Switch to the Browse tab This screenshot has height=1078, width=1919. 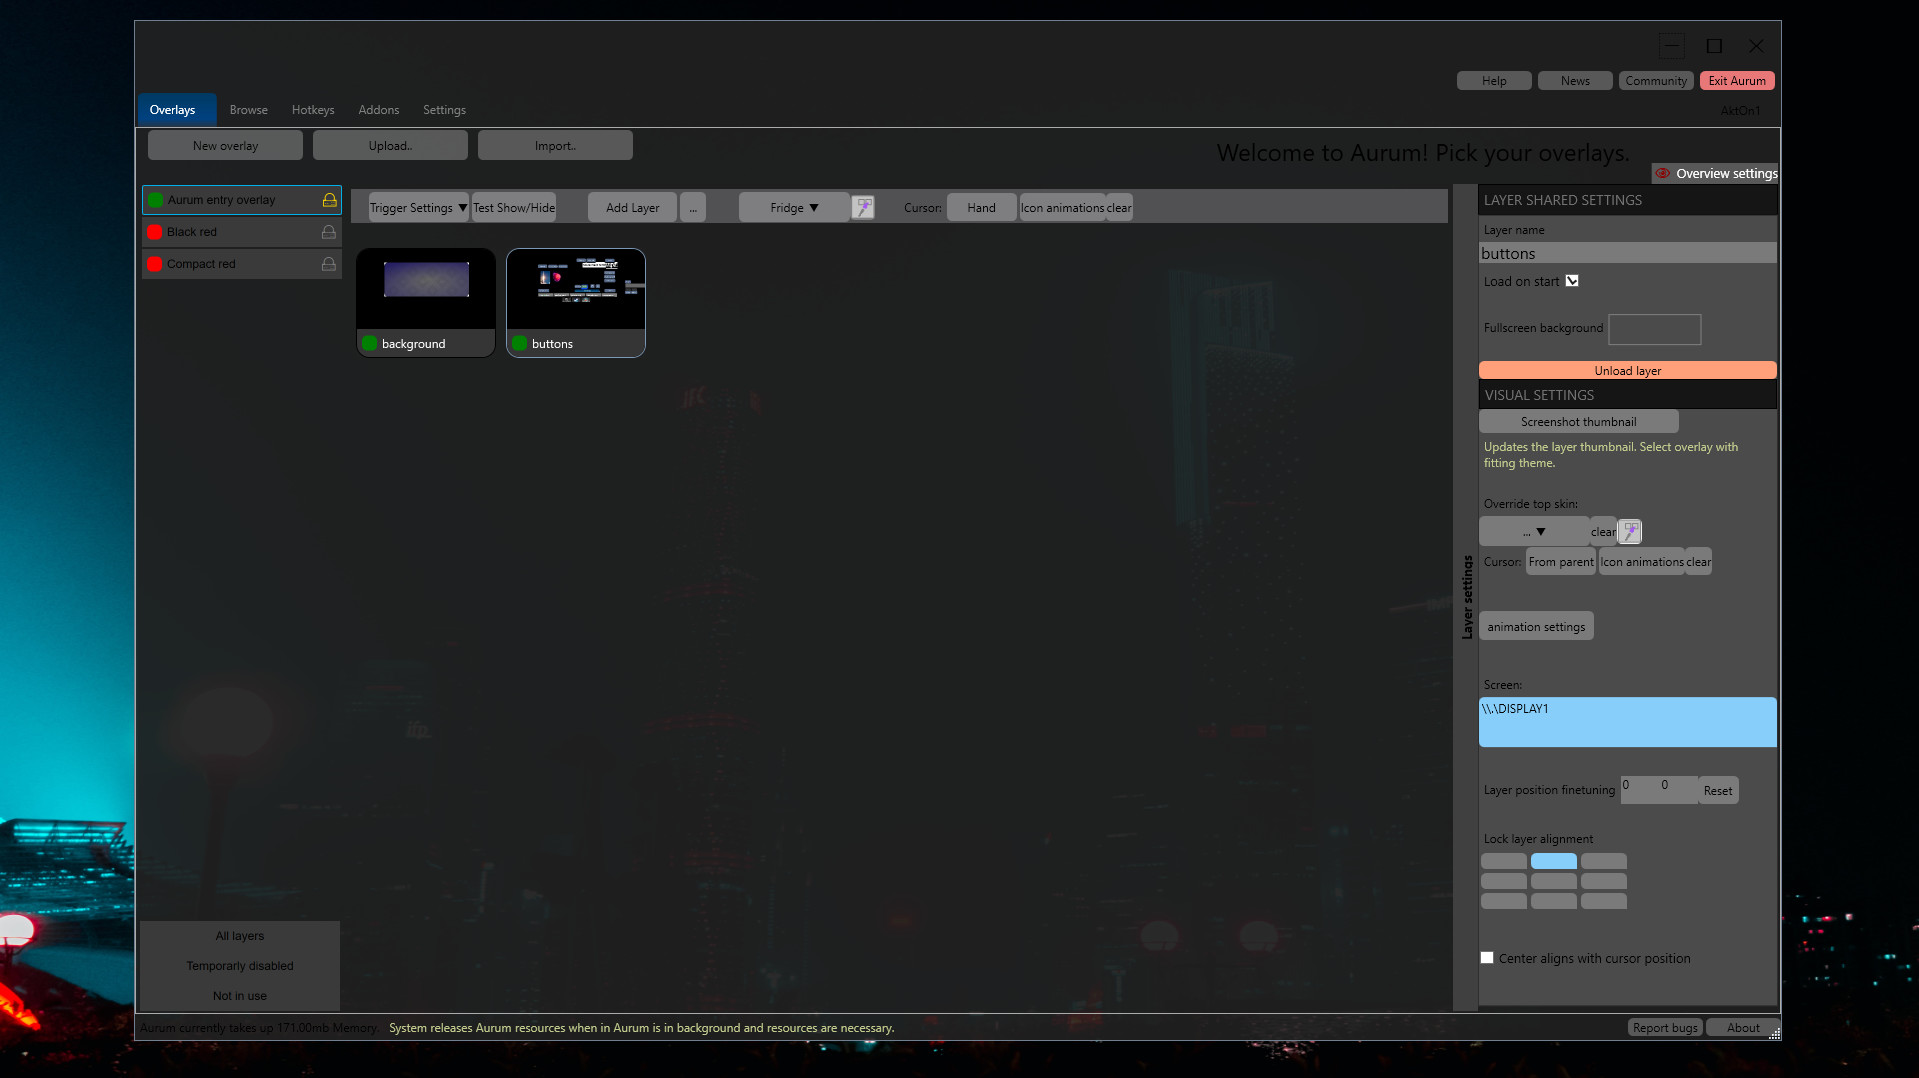click(x=248, y=109)
